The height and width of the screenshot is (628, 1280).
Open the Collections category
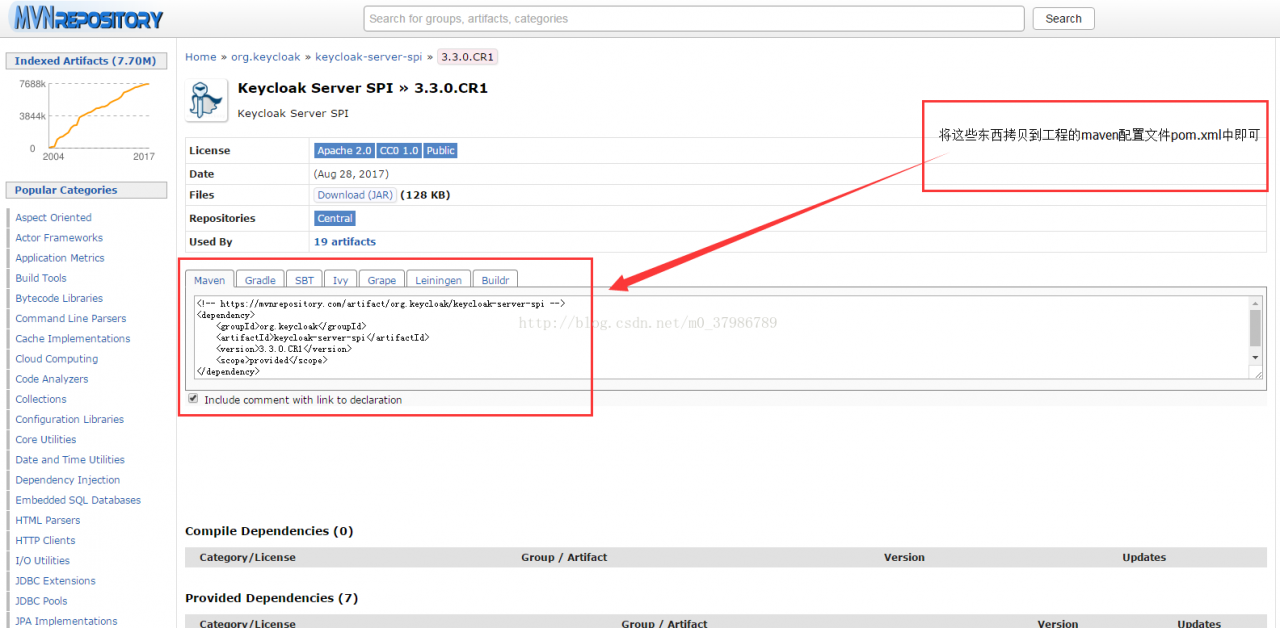click(x=41, y=399)
